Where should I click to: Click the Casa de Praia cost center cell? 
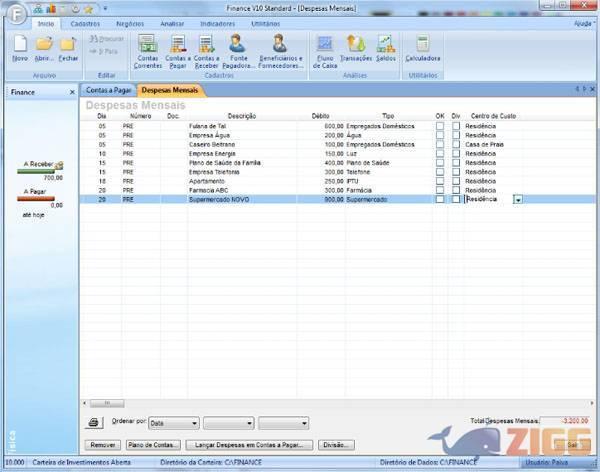click(493, 144)
